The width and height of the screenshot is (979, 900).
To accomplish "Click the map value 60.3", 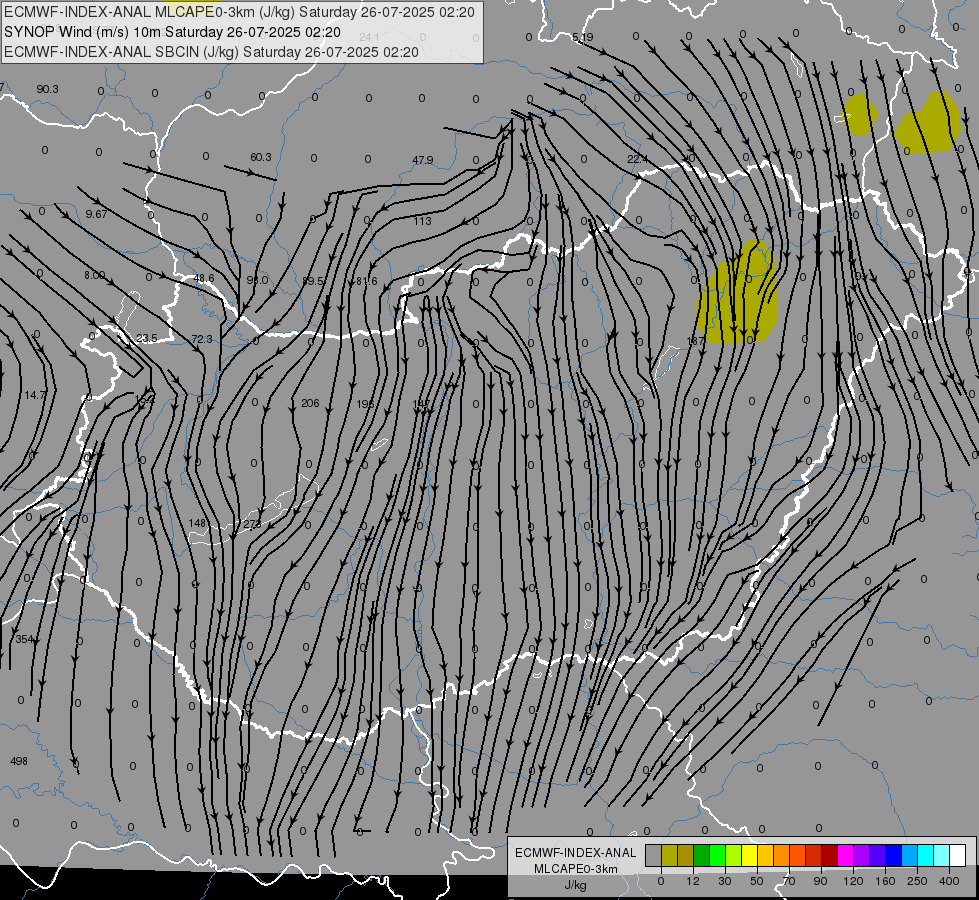I will 261,157.
